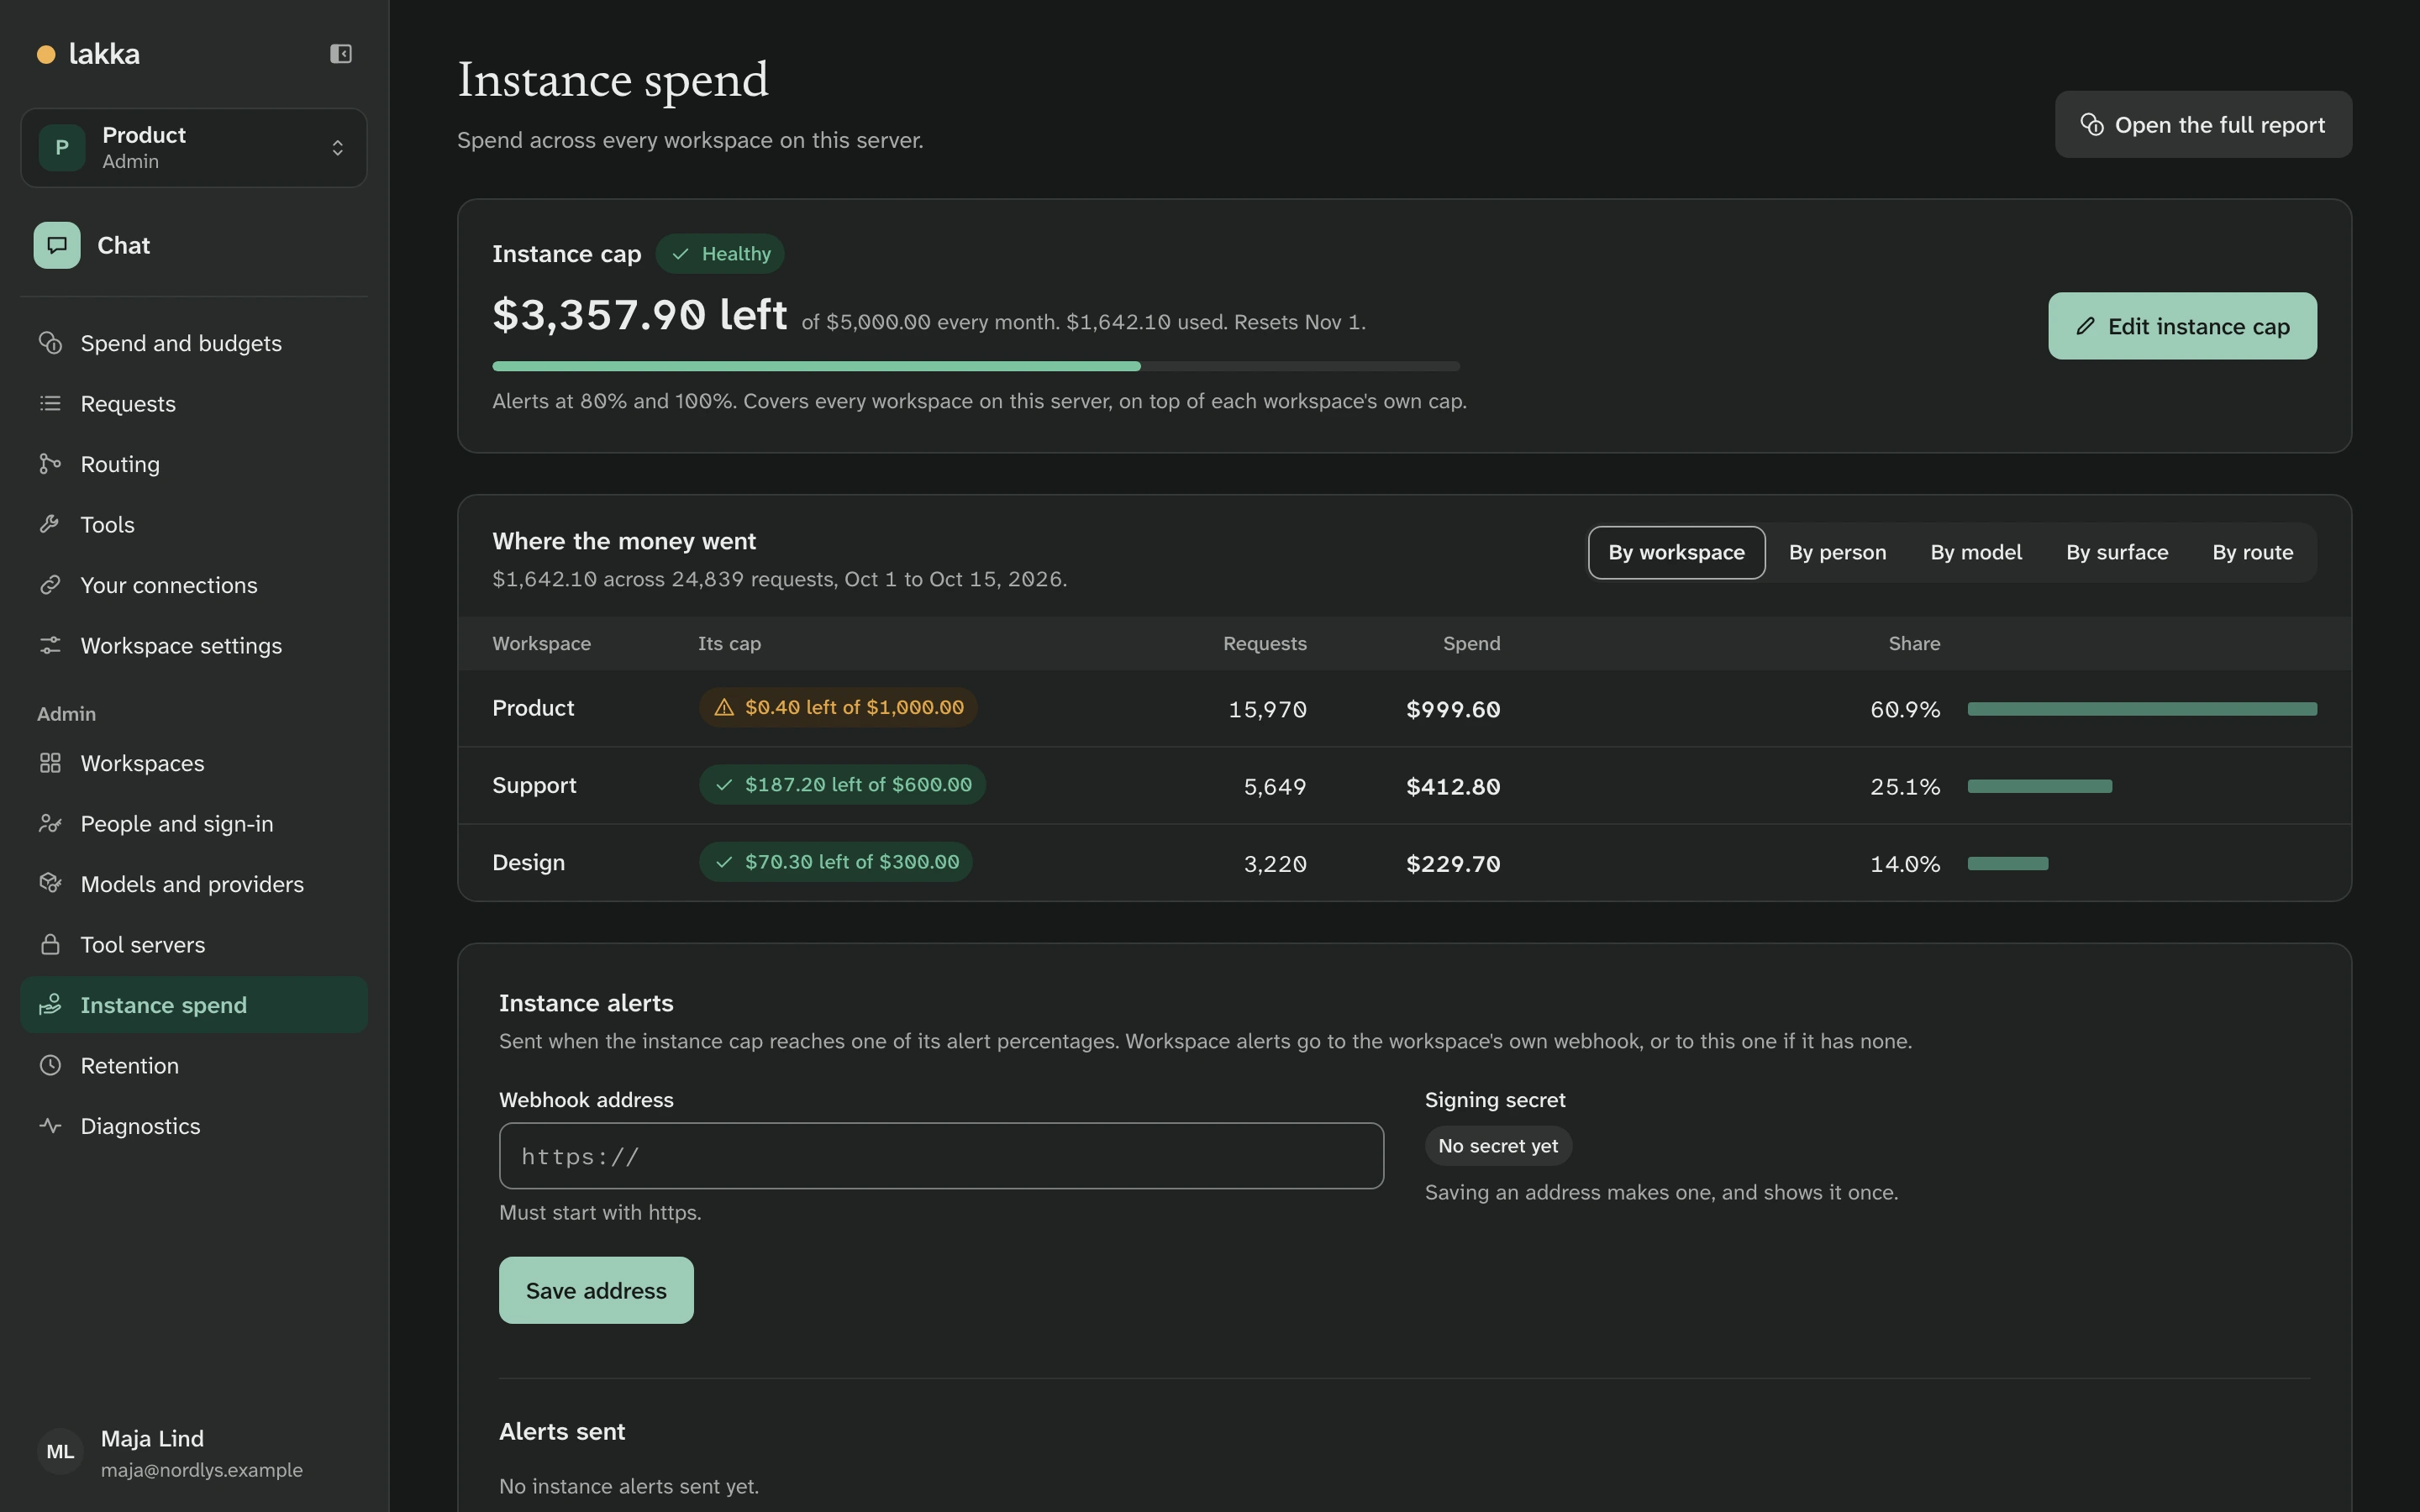Click the instance cap usage progress bar
Viewport: 2420px width, 1512px height.
(x=976, y=367)
